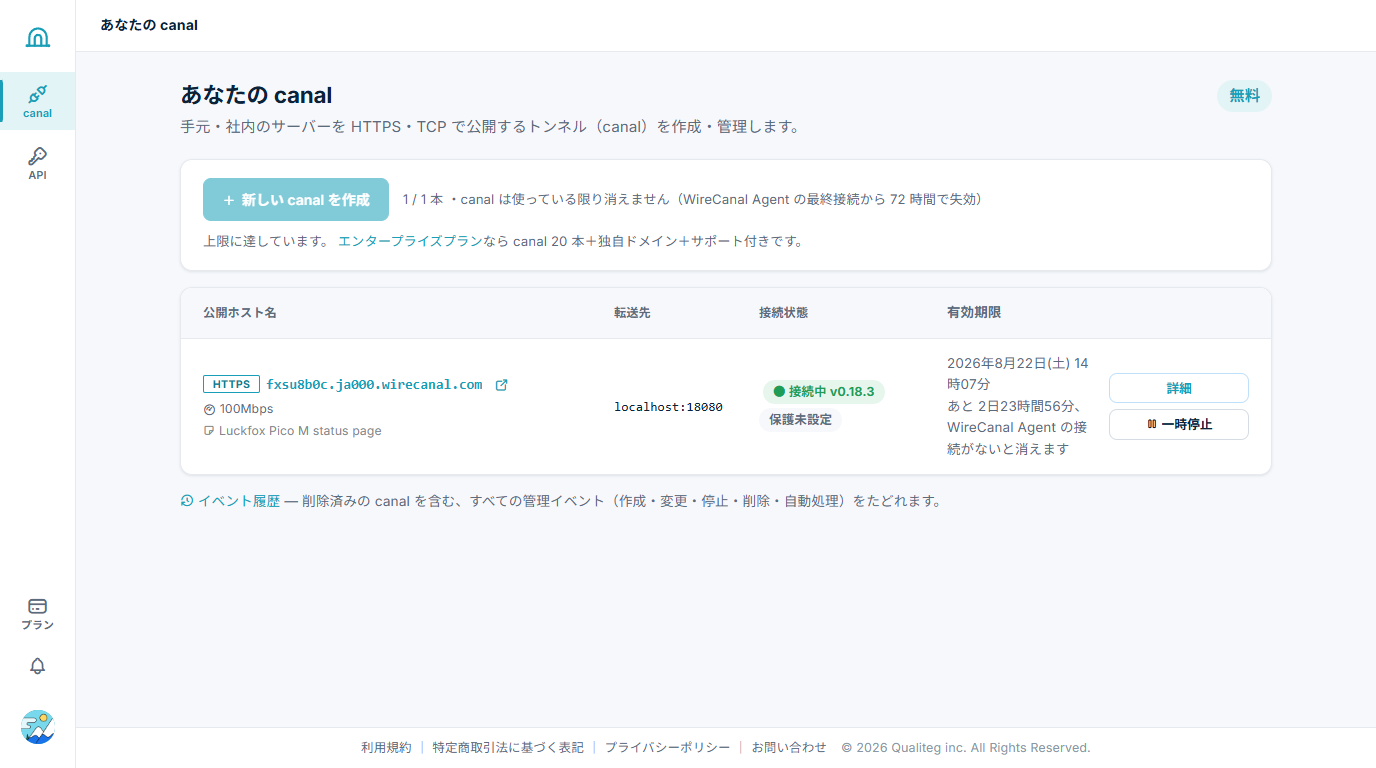This screenshot has height=768, width=1376.
Task: Open the お問い合わせ footer link
Action: (x=789, y=747)
